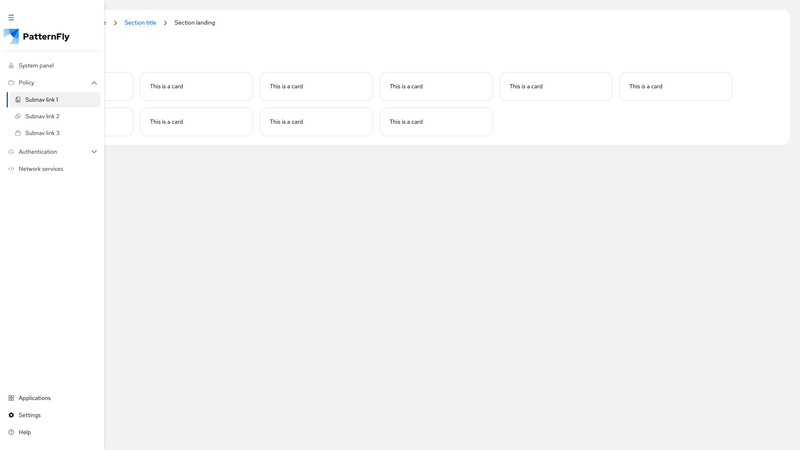This screenshot has width=800, height=450.
Task: Click the Help question mark icon
Action: coord(11,432)
